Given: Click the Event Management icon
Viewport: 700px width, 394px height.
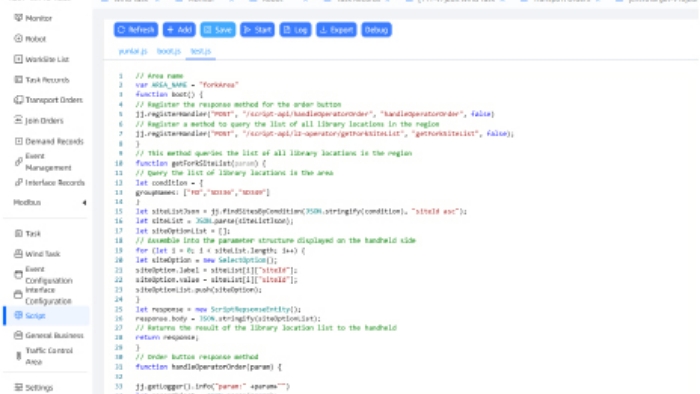Looking at the screenshot, I should [18, 162].
